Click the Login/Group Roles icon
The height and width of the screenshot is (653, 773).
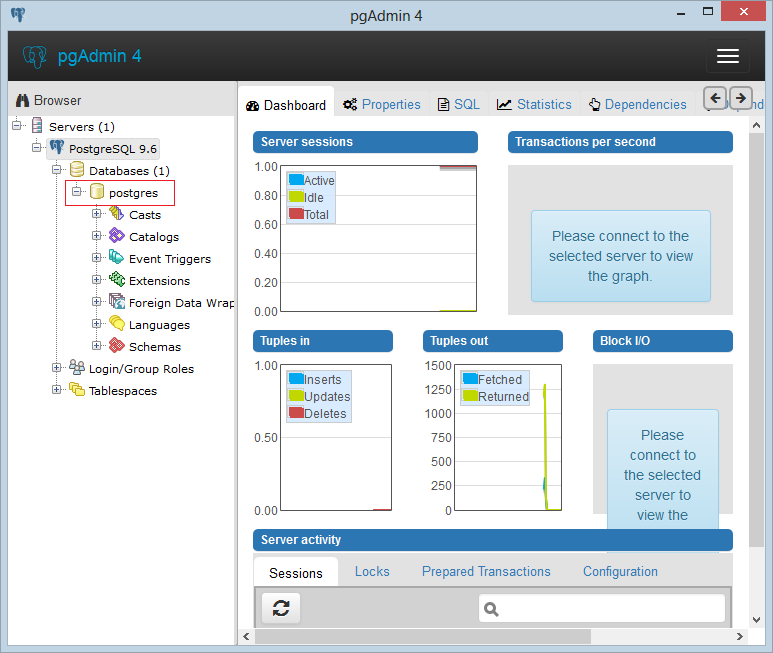[x=77, y=367]
